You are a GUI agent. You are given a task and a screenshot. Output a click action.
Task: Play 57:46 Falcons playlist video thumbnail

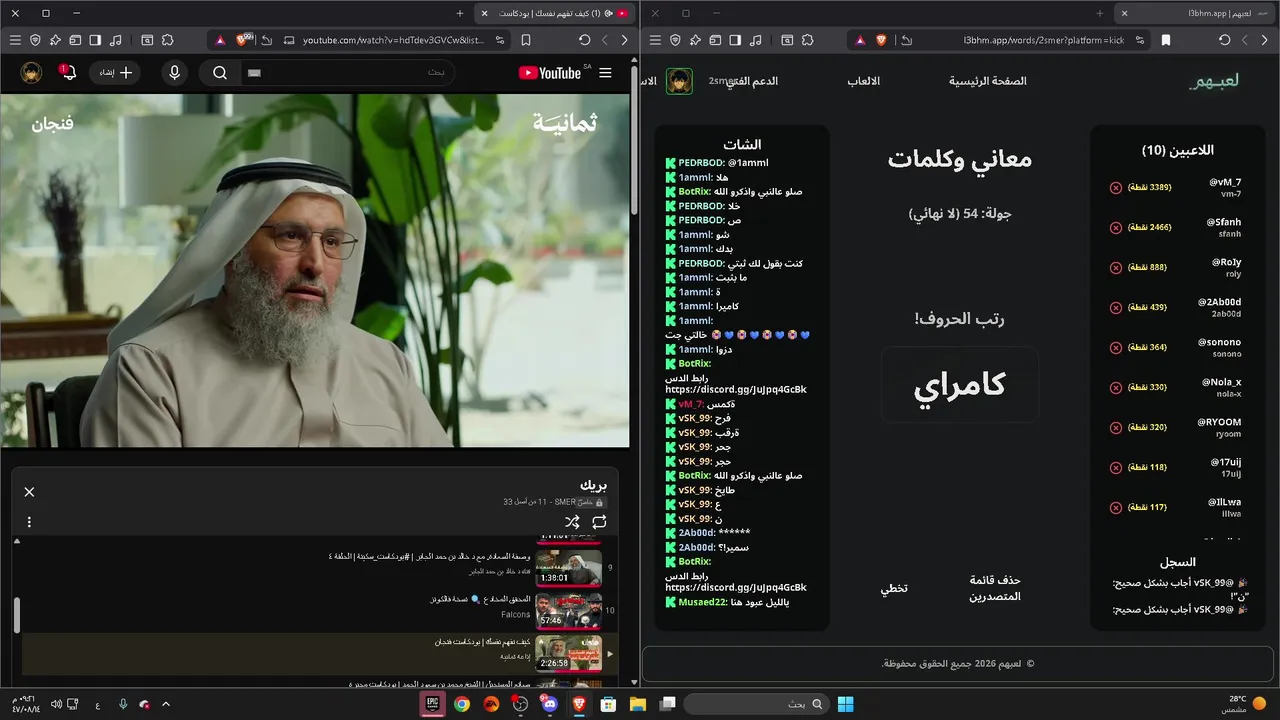[569, 609]
